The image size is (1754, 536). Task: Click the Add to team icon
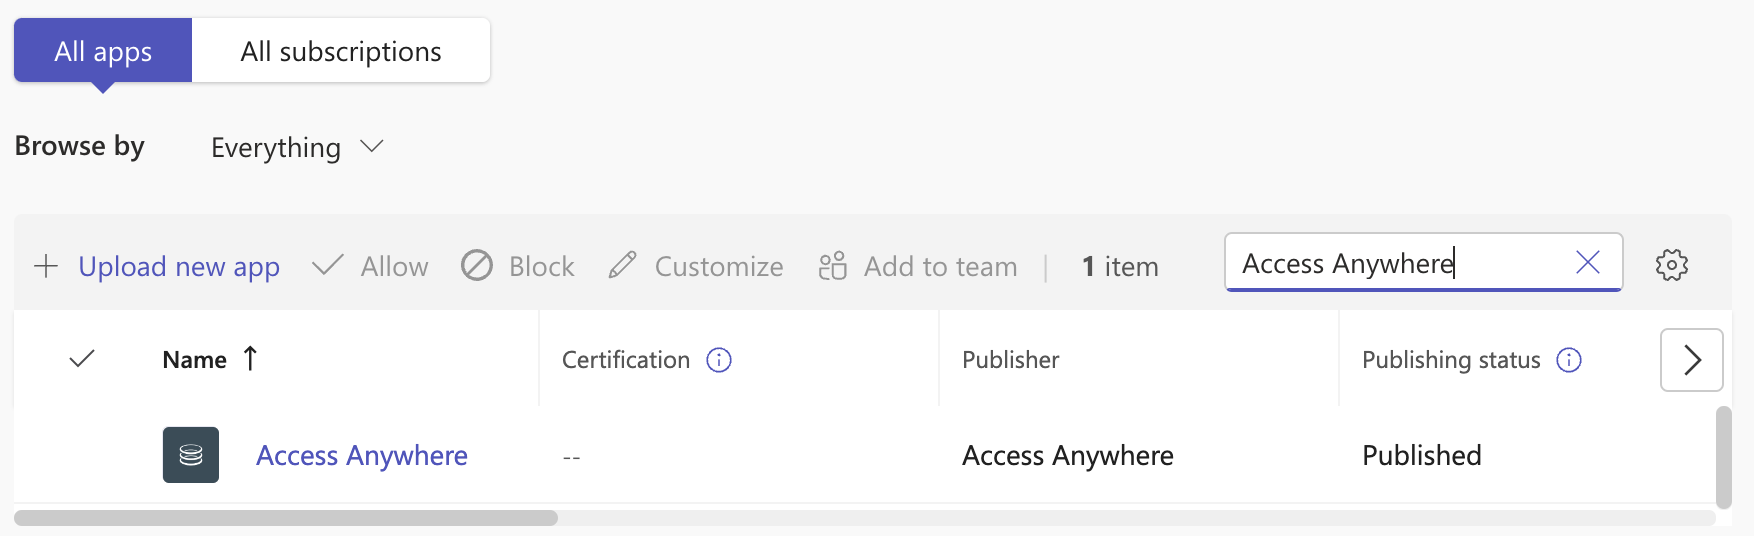(832, 266)
